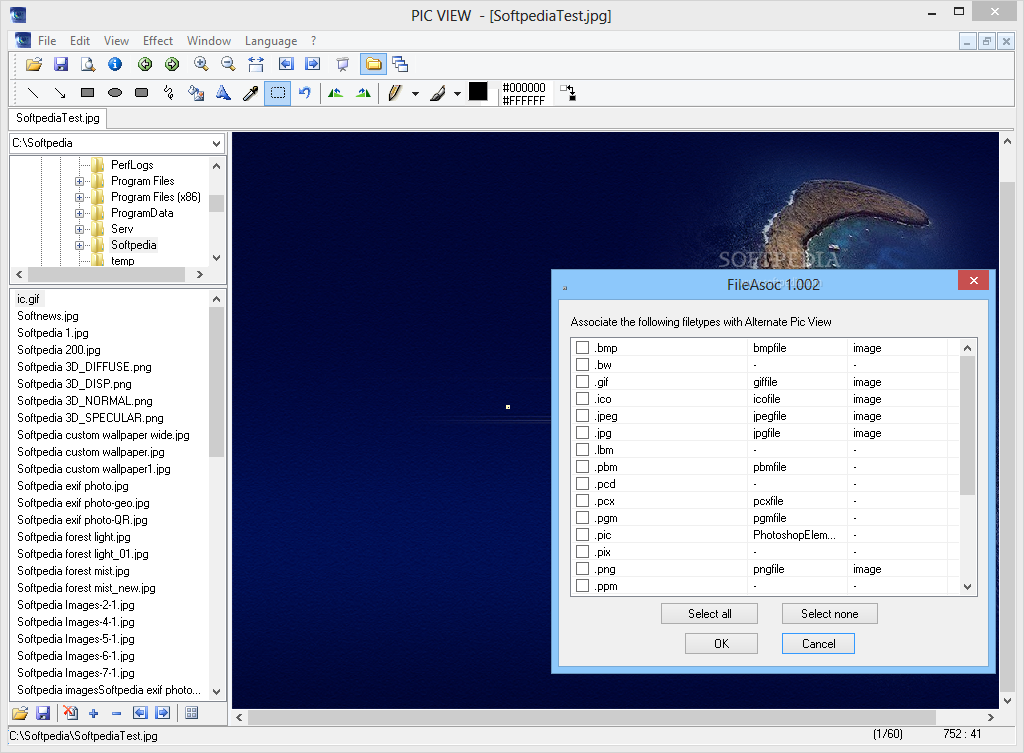Click the undo arrow icon
1024x753 pixels.
[305, 93]
